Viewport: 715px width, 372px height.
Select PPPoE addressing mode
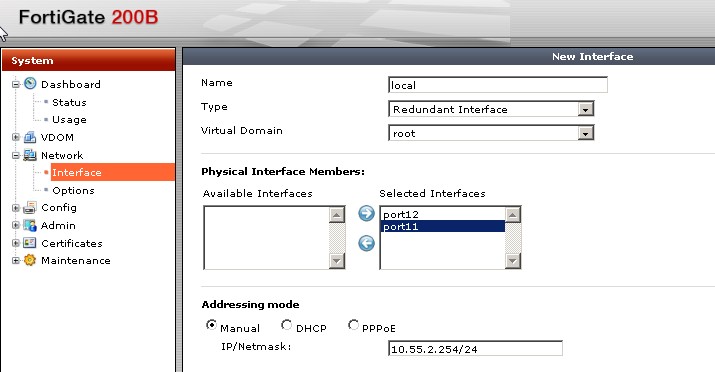[353, 325]
